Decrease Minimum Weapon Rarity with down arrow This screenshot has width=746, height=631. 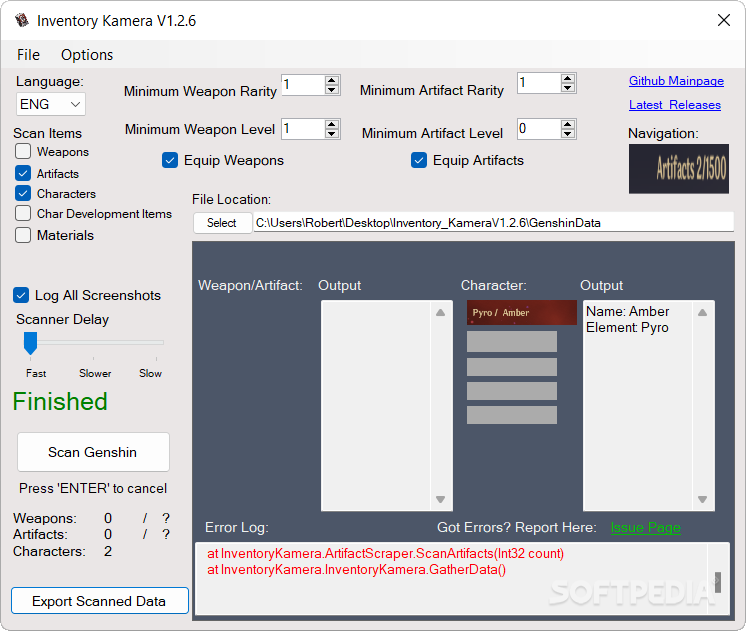point(332,89)
